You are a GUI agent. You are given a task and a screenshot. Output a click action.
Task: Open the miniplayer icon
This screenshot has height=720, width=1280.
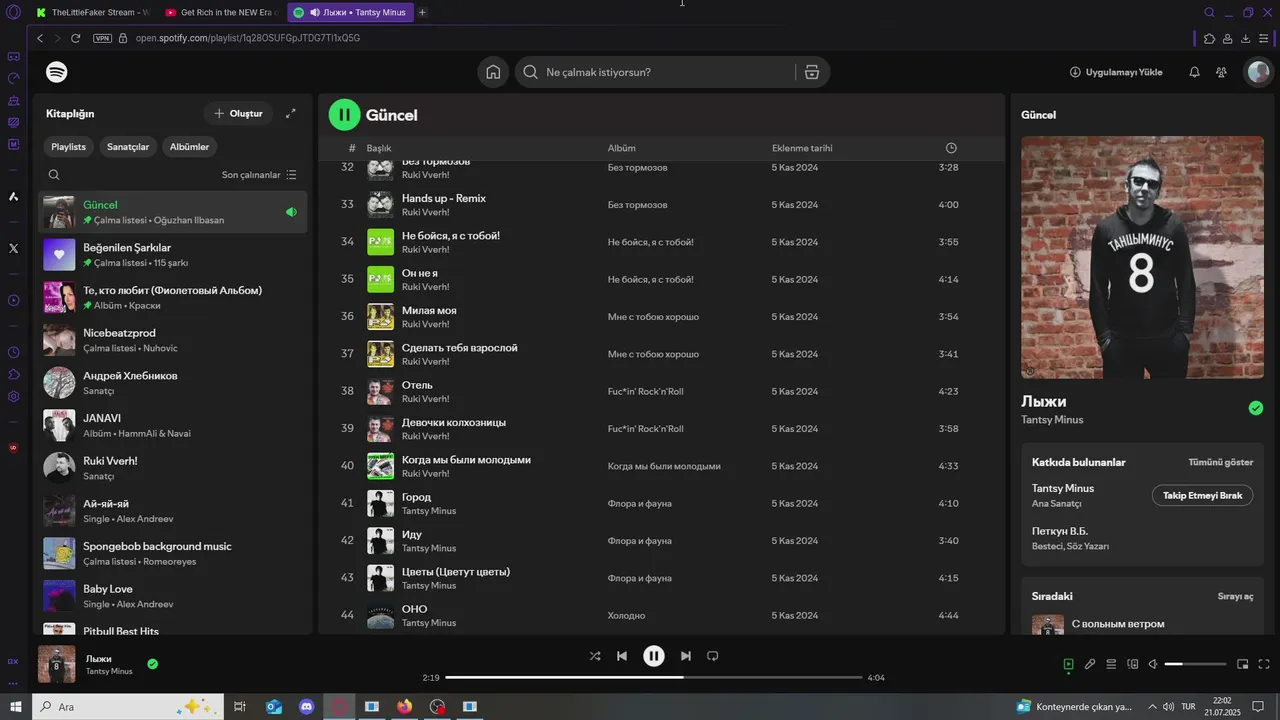point(1243,664)
